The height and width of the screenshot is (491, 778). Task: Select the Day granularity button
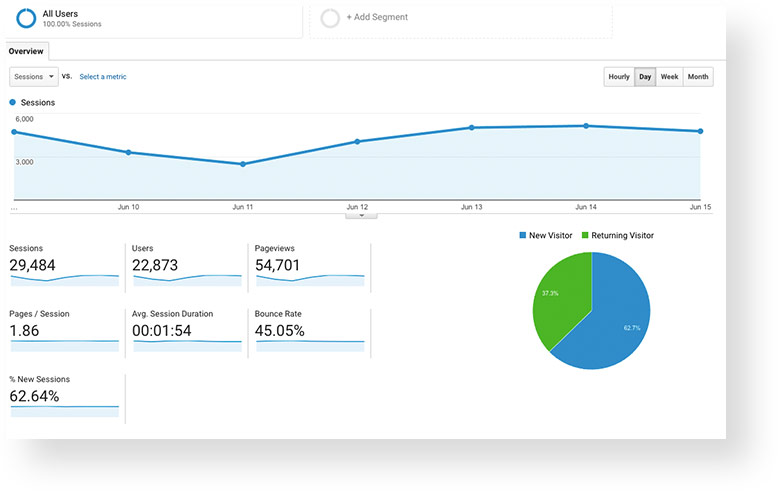click(645, 77)
